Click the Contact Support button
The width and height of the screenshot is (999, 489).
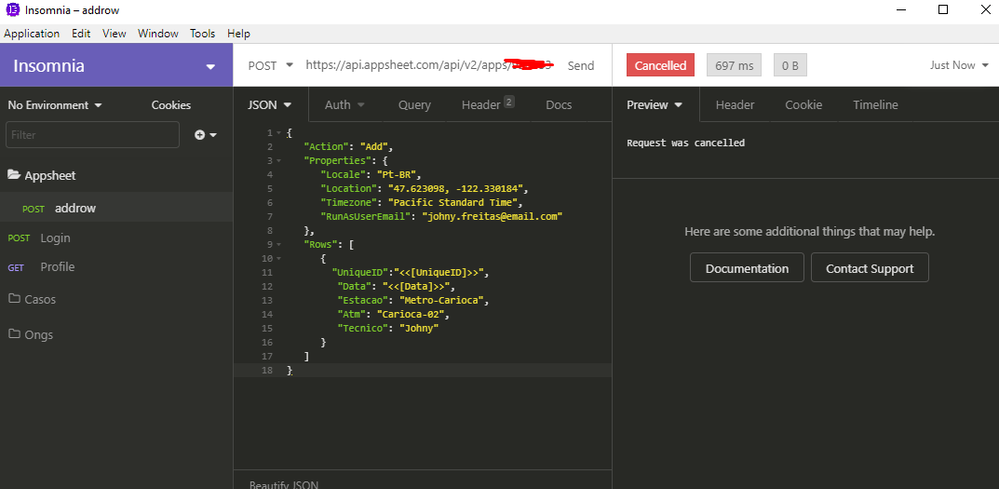870,268
